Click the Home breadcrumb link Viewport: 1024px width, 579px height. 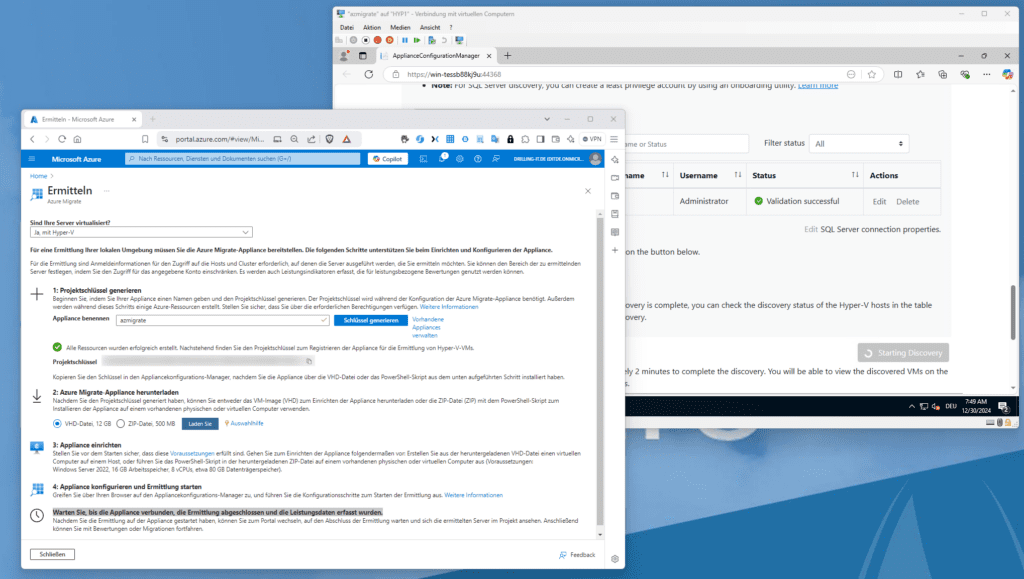(x=39, y=176)
